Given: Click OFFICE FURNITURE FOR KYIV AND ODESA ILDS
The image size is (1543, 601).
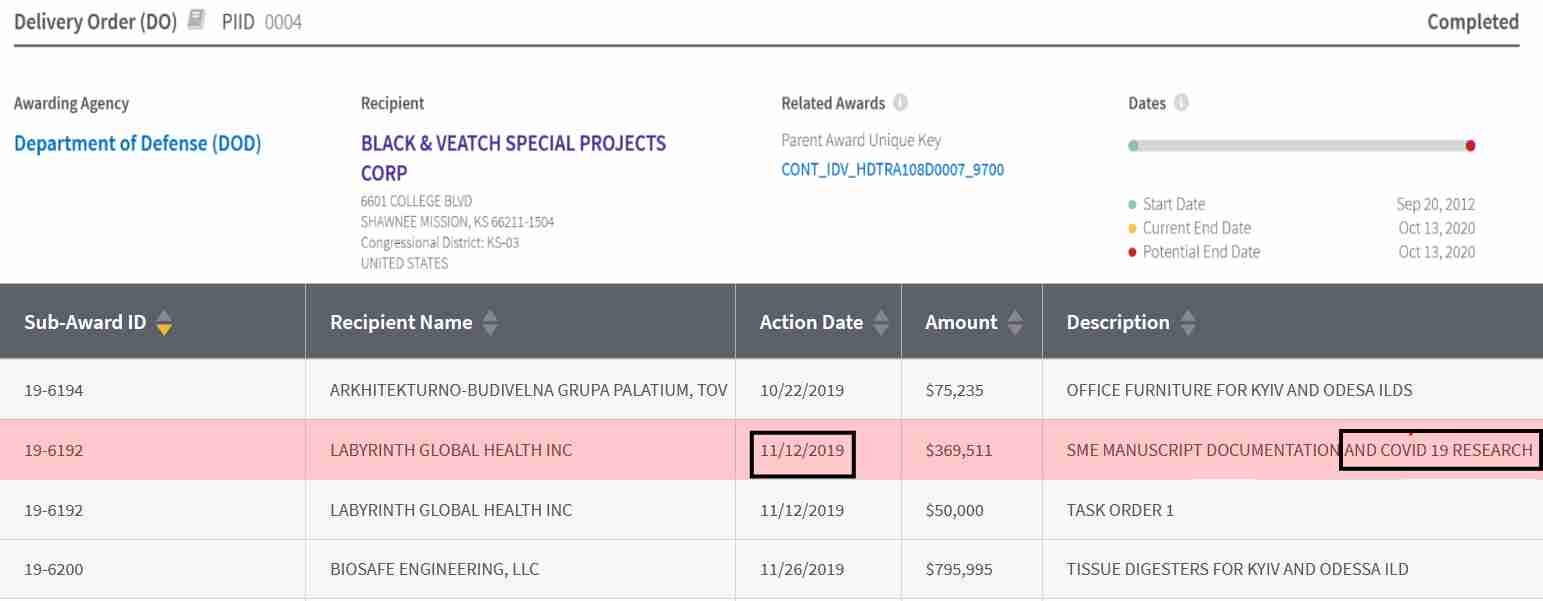Looking at the screenshot, I should tap(1239, 390).
